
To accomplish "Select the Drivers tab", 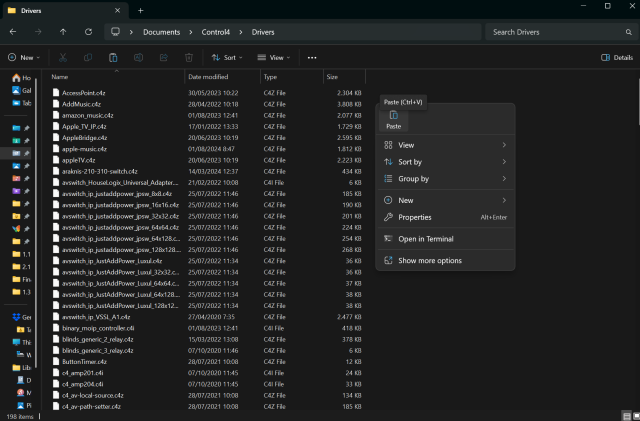I will click(x=65, y=11).
